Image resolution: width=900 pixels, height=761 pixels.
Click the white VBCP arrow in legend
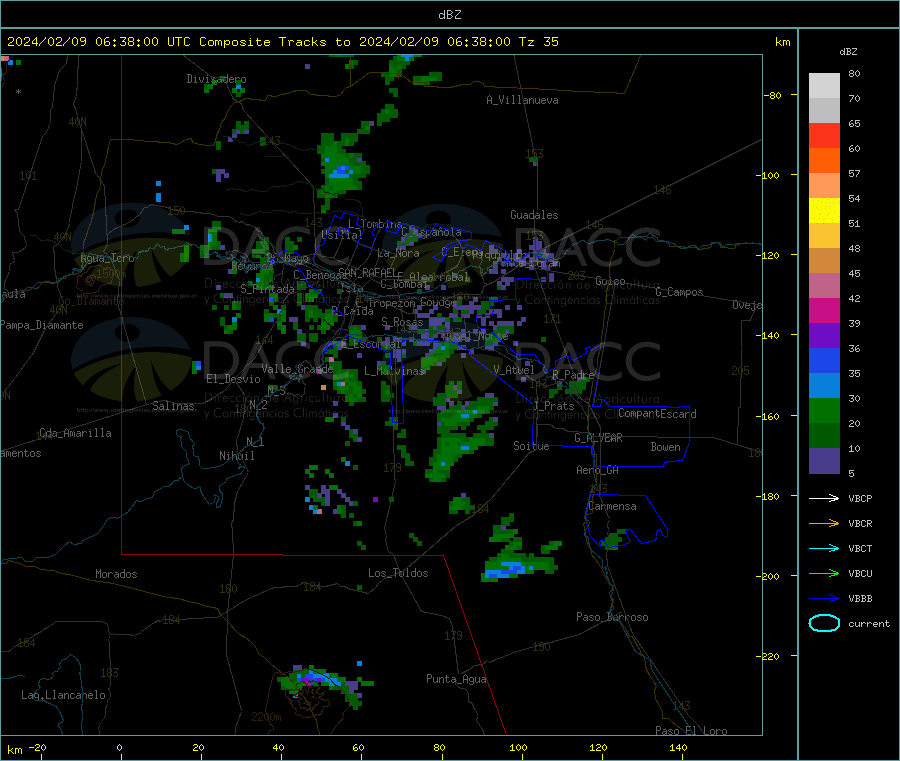[x=824, y=498]
